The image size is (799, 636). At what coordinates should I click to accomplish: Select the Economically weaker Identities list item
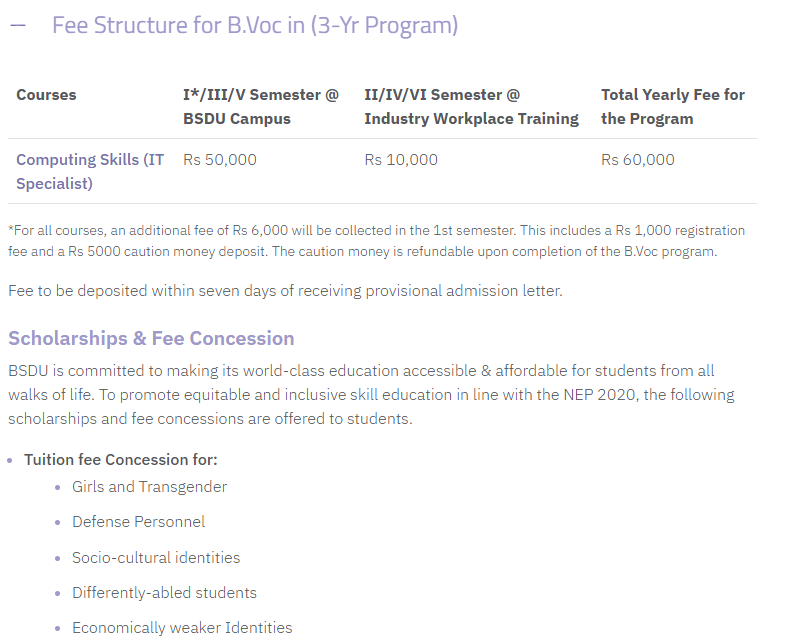[x=182, y=628]
